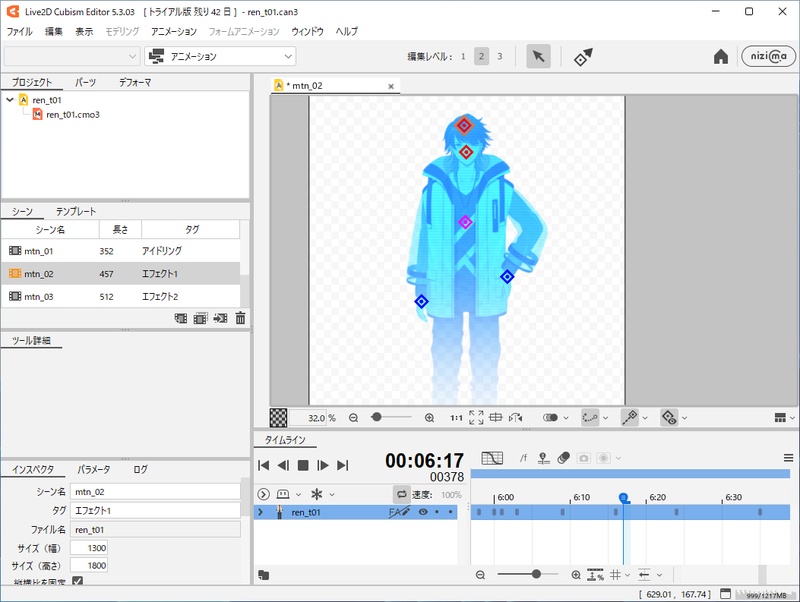Open the snowflake freeze options dropdown

(x=332, y=494)
